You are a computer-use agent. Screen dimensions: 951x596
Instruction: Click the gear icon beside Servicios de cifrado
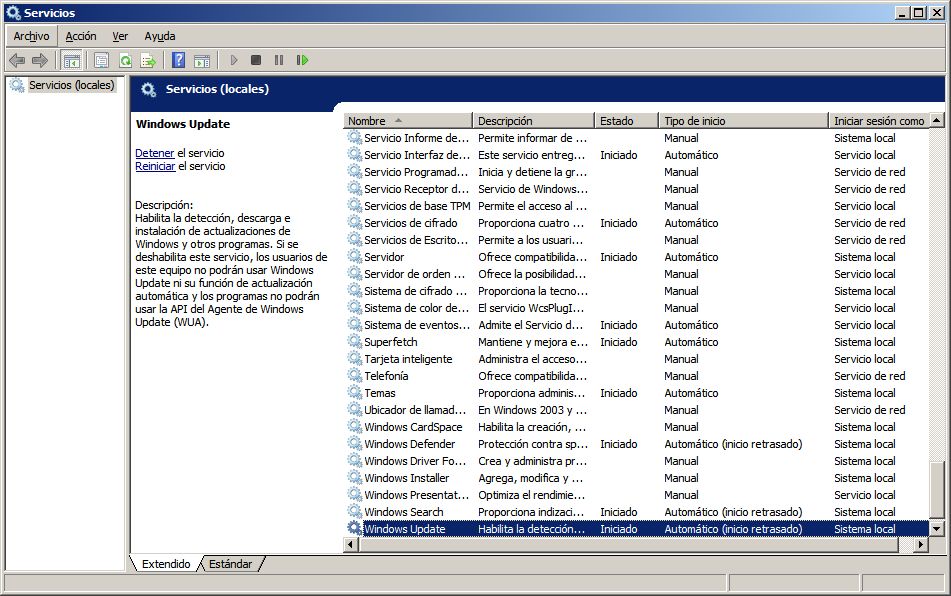(x=354, y=223)
